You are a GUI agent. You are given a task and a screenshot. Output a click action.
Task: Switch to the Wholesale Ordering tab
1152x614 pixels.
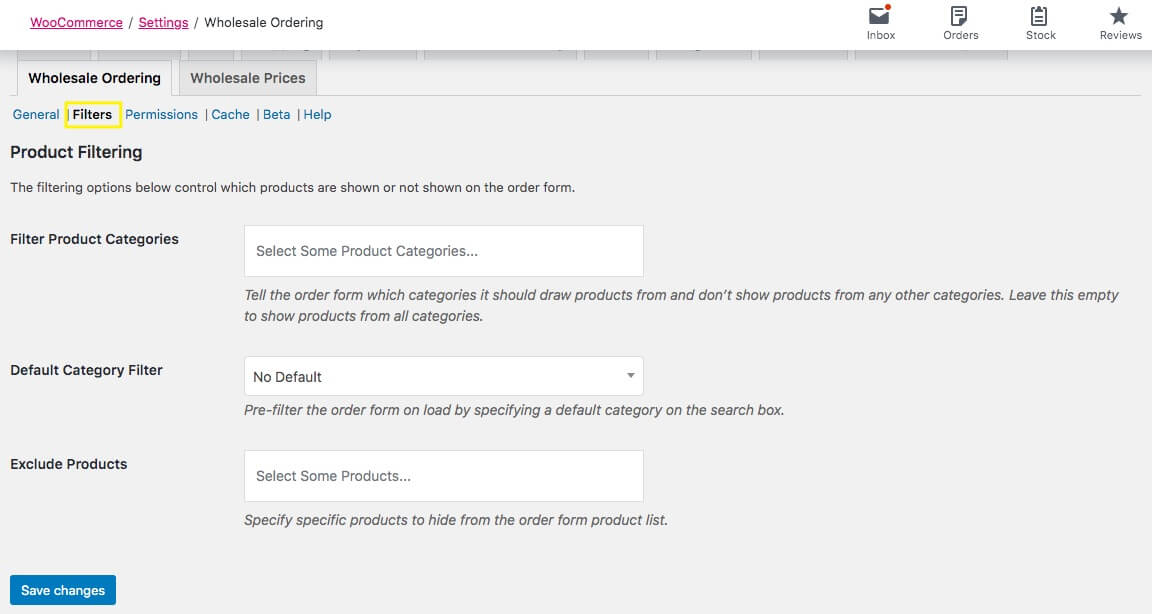[x=94, y=78]
